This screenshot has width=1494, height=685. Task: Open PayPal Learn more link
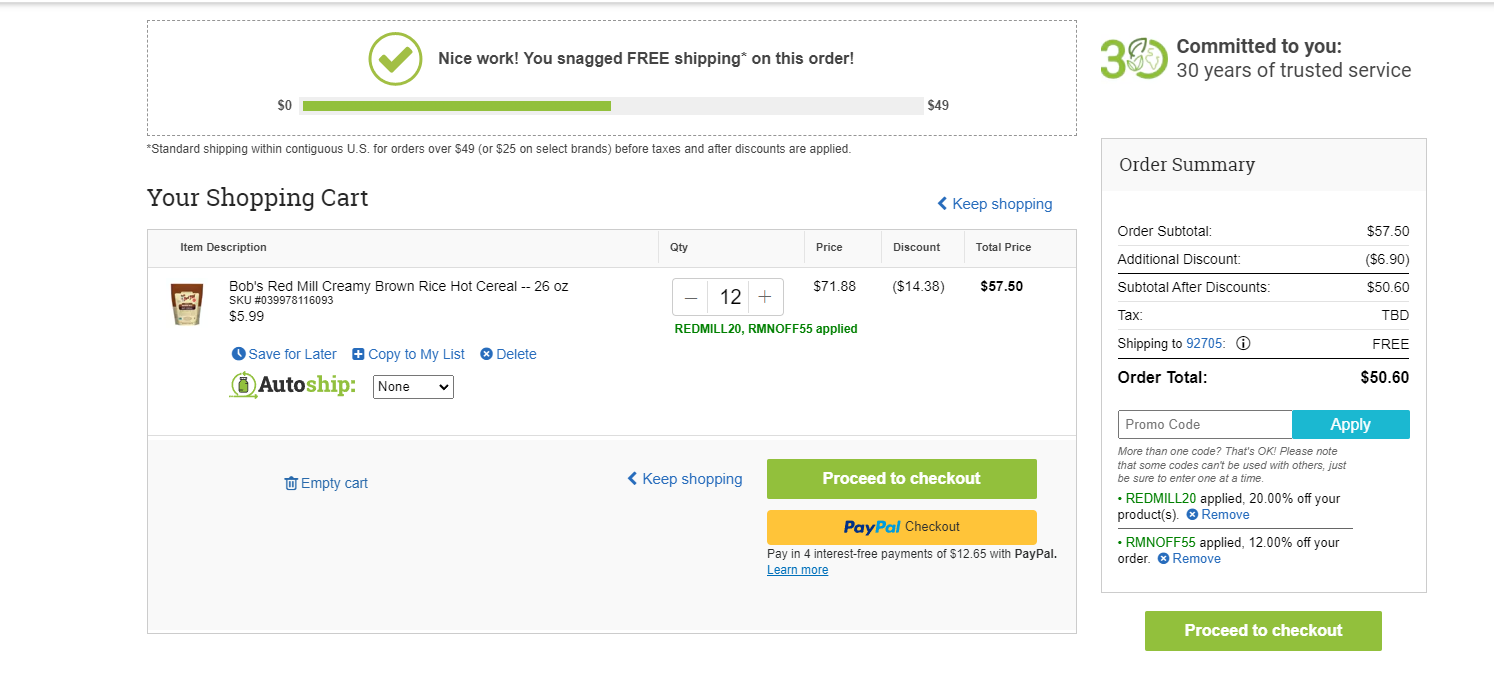point(797,570)
